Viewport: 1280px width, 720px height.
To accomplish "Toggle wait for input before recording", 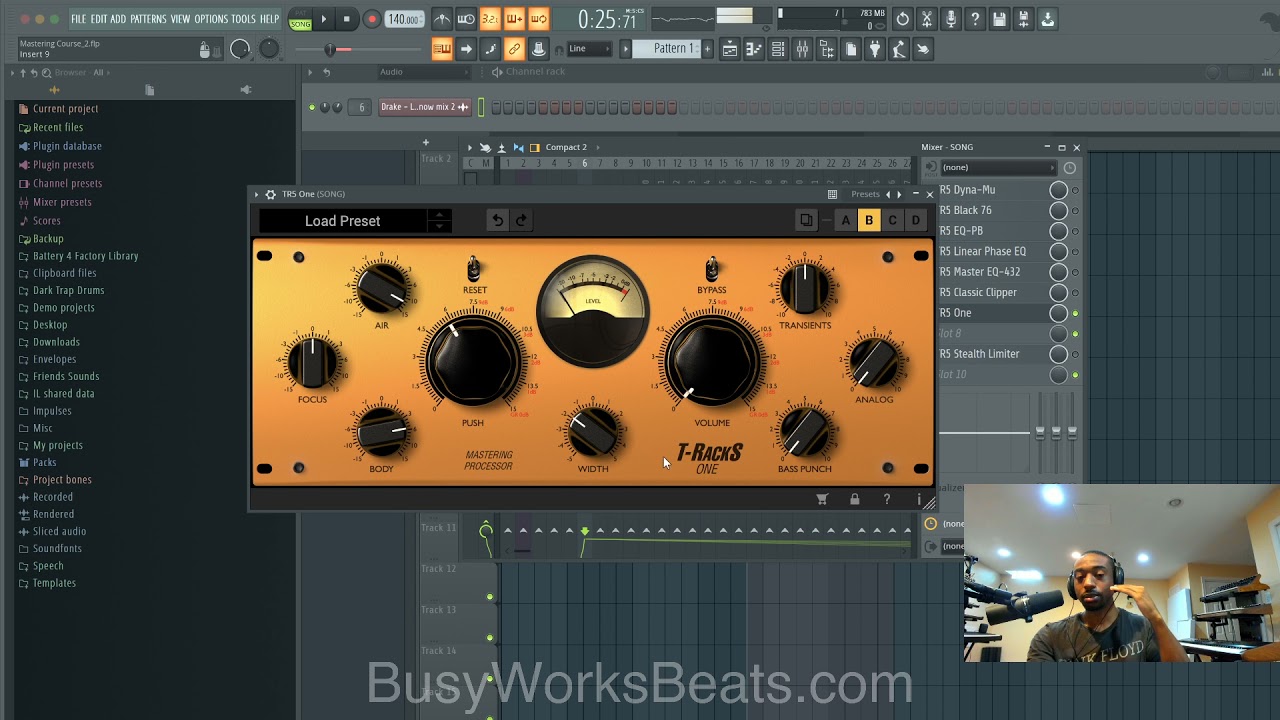I will [466, 19].
